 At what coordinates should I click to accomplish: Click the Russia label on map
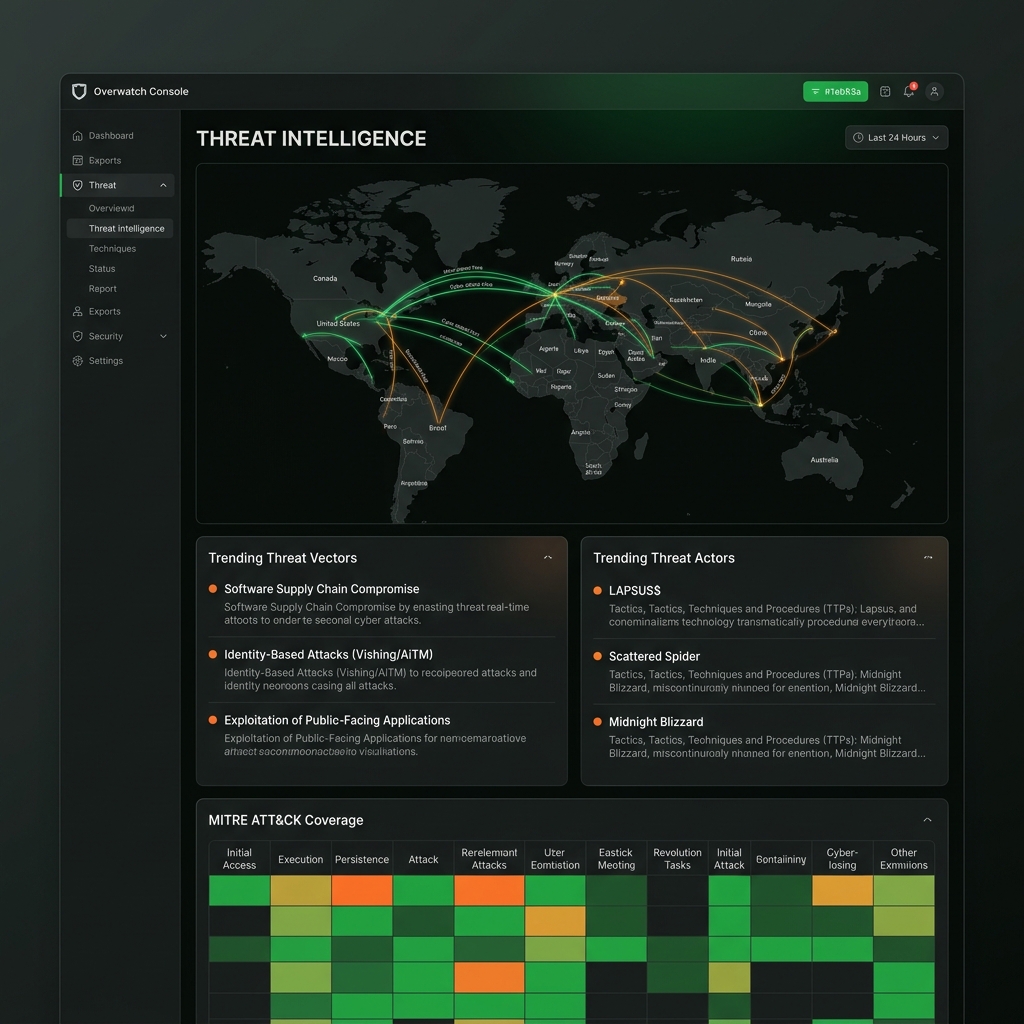tap(741, 259)
